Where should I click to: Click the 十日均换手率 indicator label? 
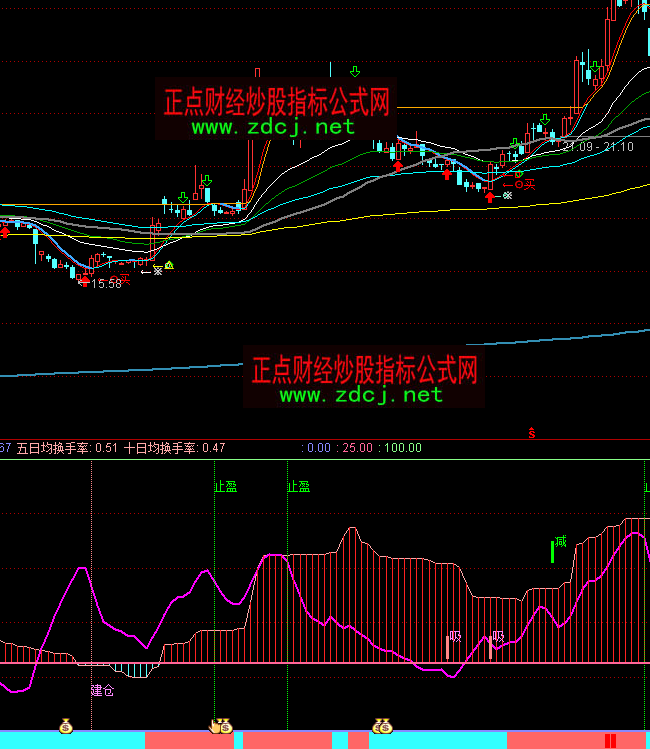click(x=160, y=448)
